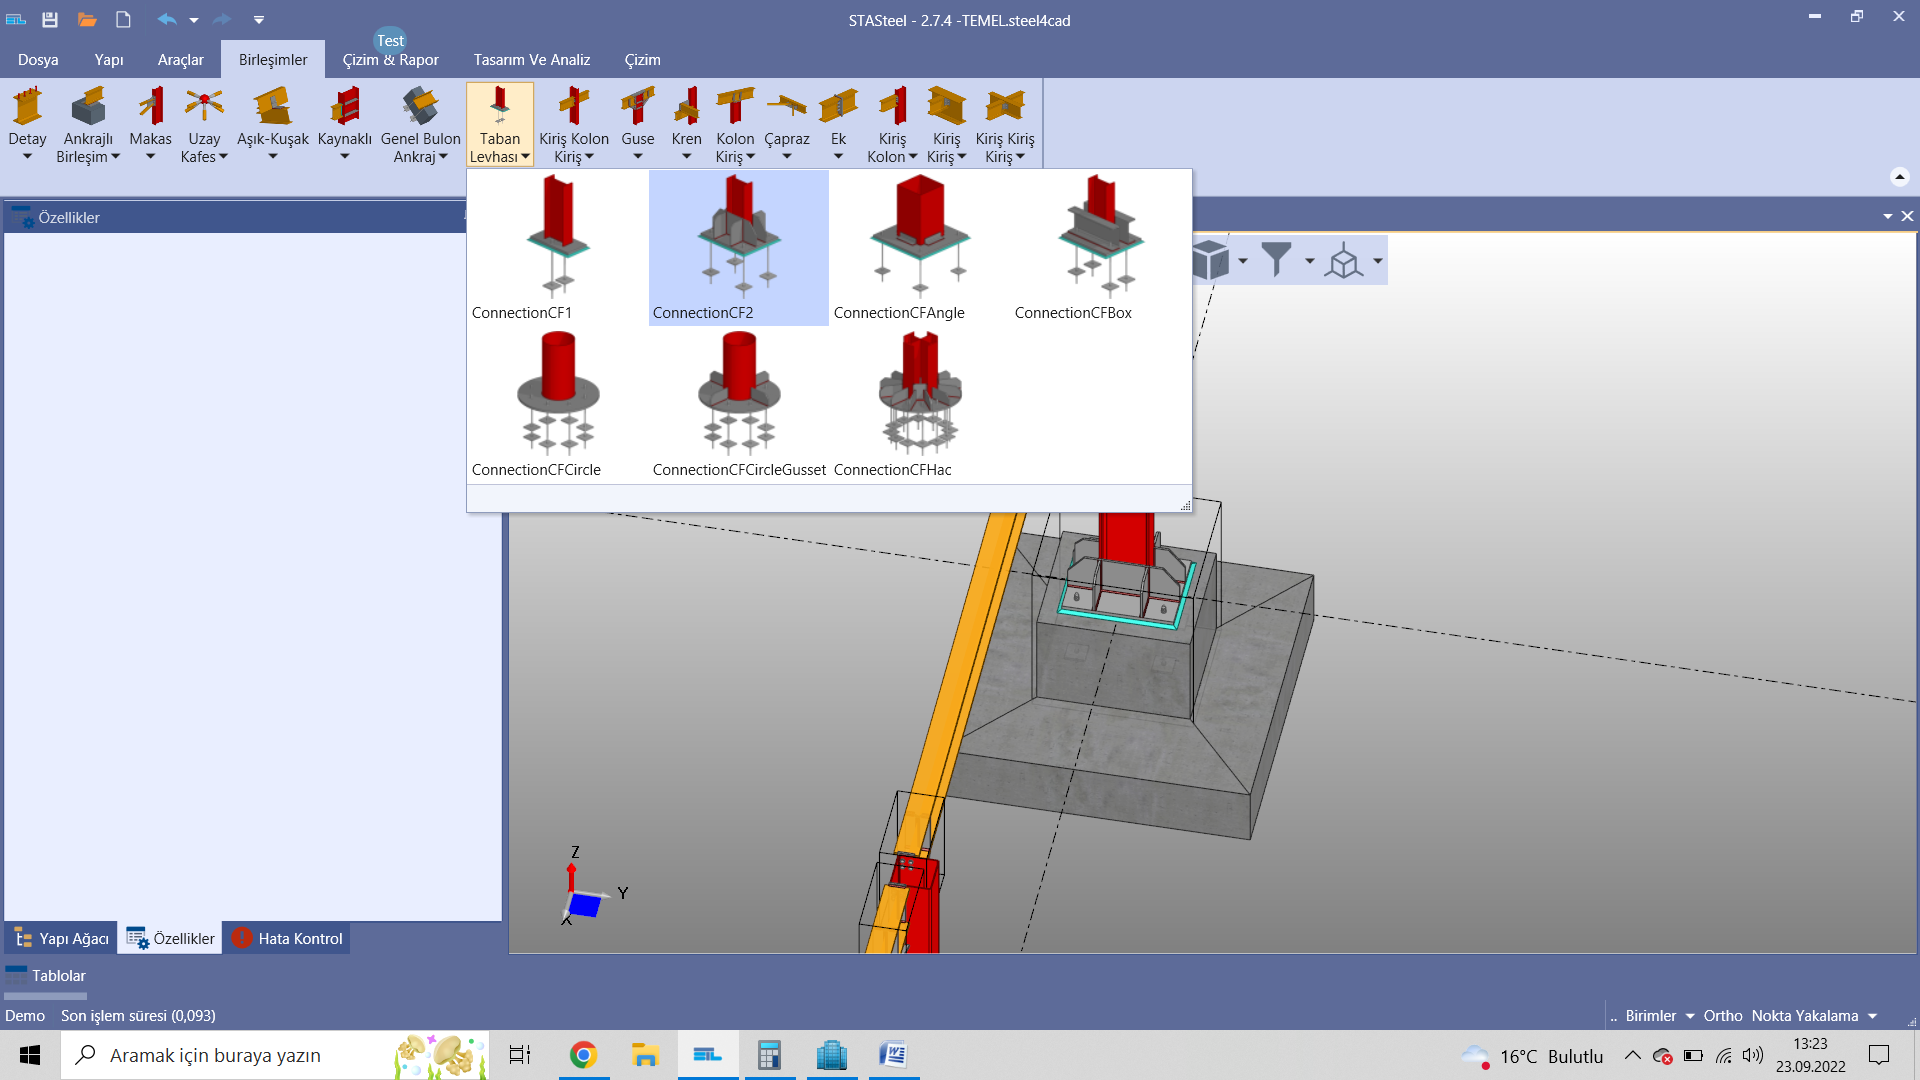Switch to the Yapı ribbon tab
Image resolution: width=1920 pixels, height=1080 pixels.
click(108, 60)
